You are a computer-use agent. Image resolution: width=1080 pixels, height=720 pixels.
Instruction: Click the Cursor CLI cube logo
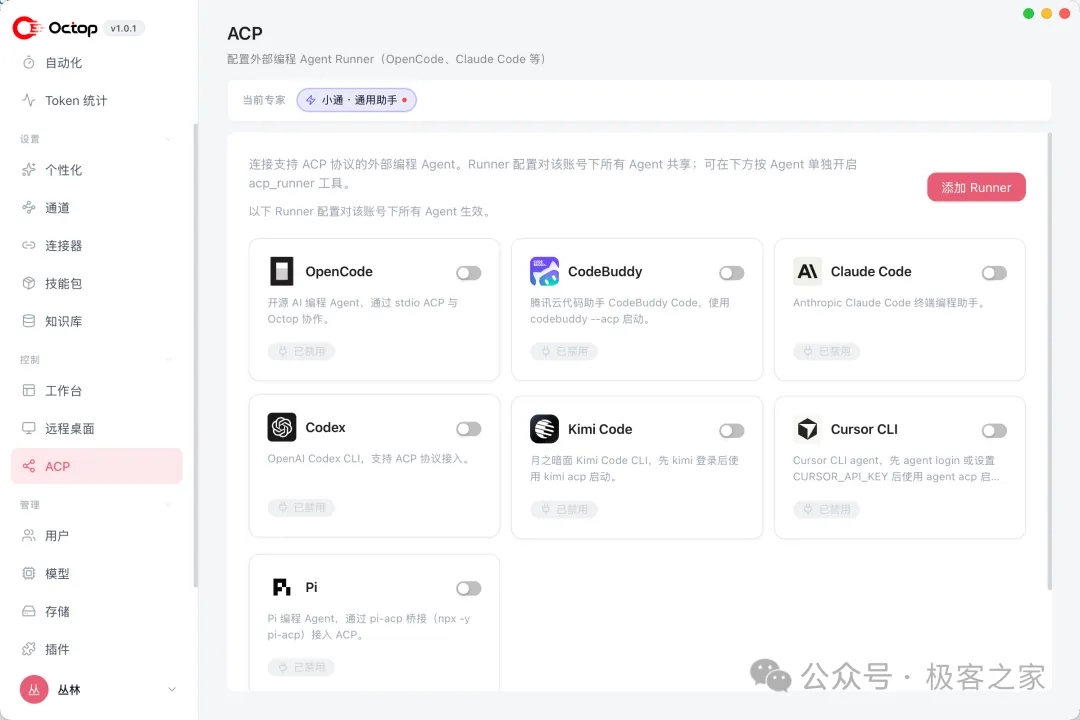(807, 429)
